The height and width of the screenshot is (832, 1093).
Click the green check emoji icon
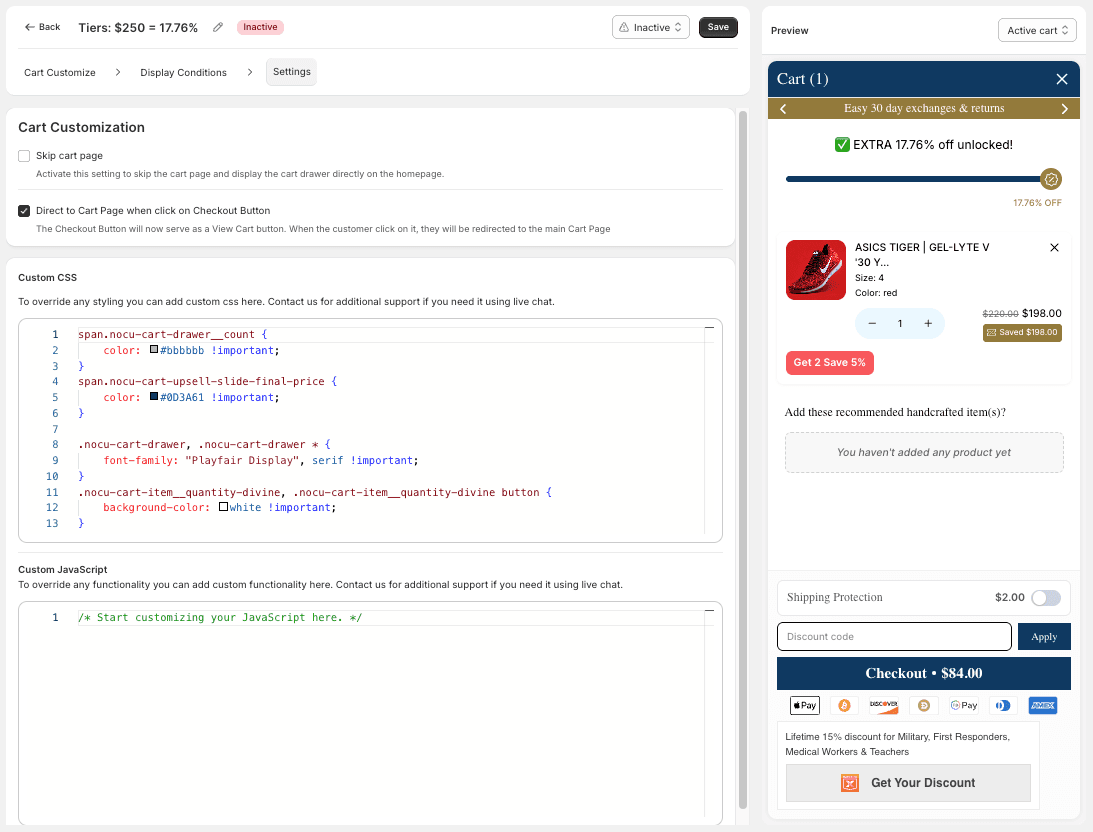point(842,144)
